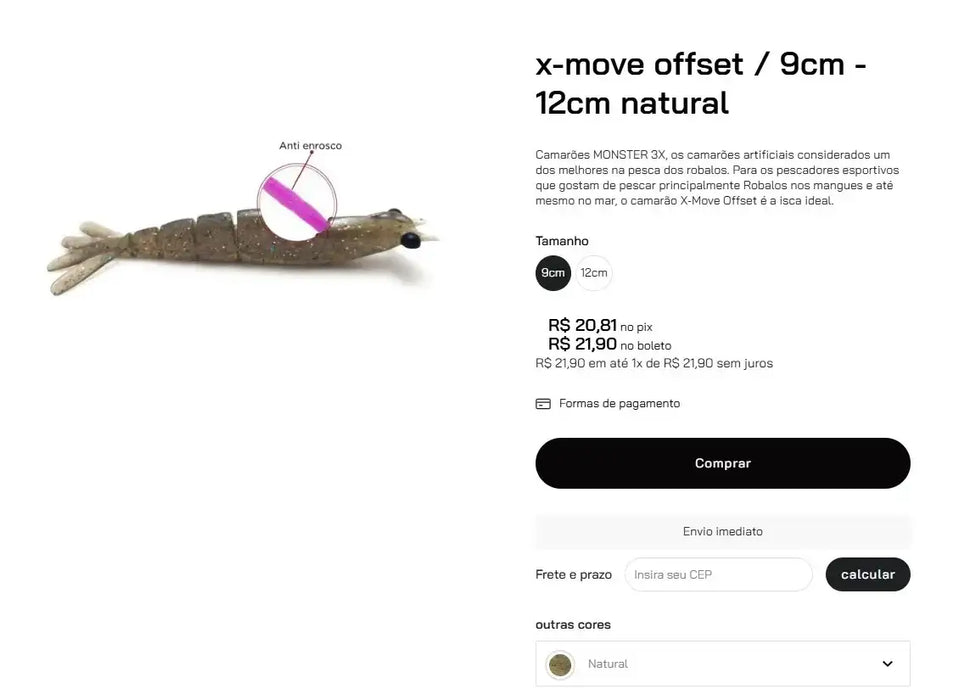Image resolution: width=971 pixels, height=700 pixels.
Task: Click the calcular shipping button
Action: click(x=867, y=574)
